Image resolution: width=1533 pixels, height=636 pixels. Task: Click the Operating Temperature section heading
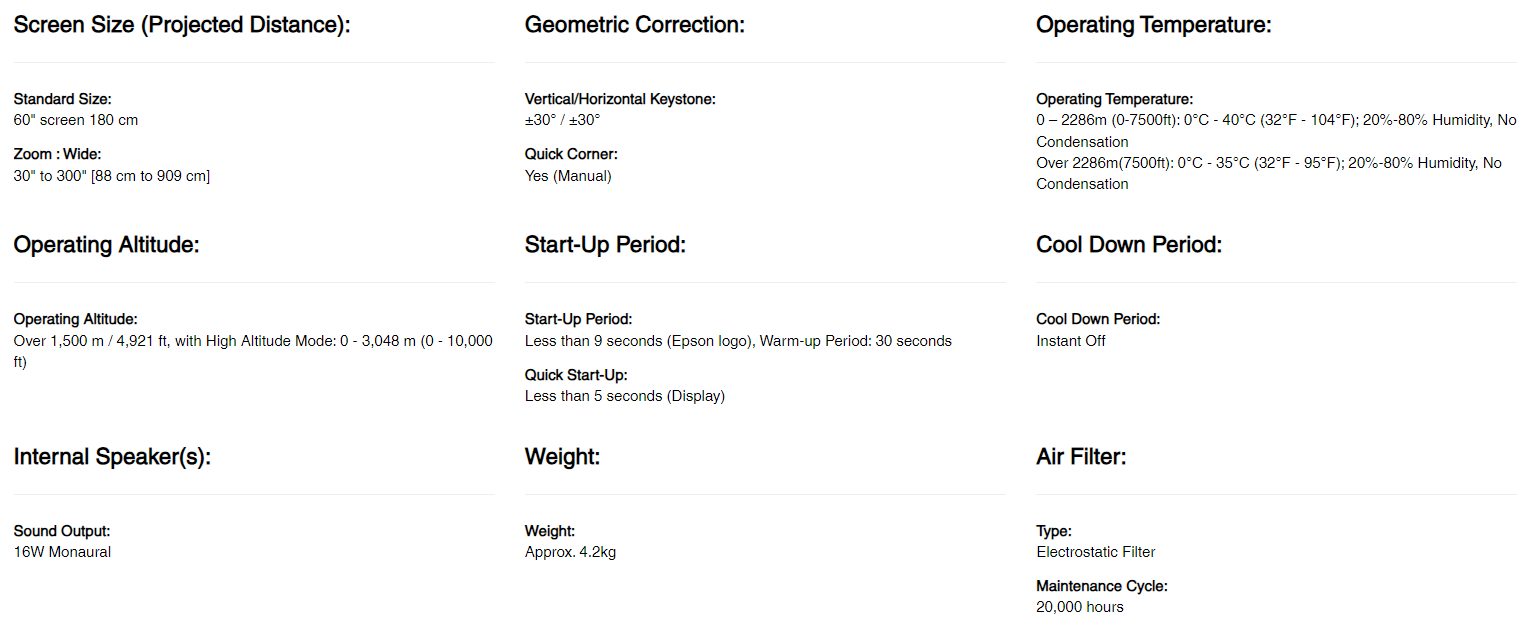tap(1154, 25)
